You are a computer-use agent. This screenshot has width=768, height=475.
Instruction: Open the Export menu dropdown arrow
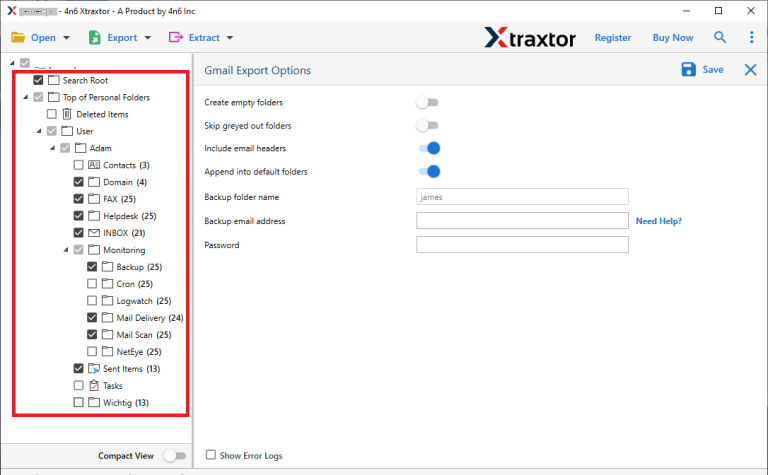click(x=147, y=38)
